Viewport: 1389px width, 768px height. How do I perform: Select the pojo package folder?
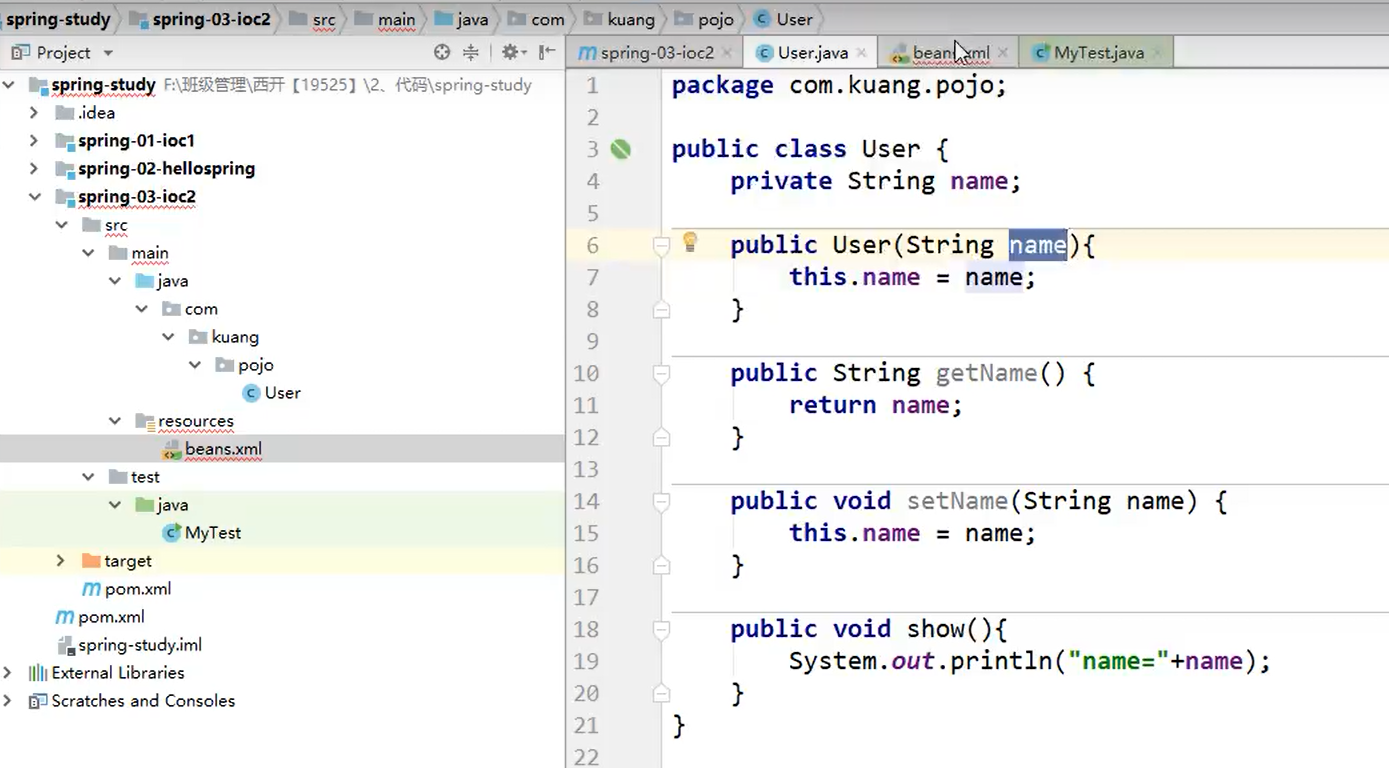pos(244,365)
